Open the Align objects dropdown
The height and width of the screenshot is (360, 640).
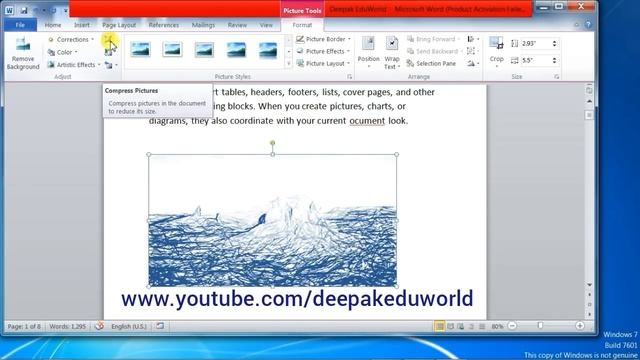(473, 39)
